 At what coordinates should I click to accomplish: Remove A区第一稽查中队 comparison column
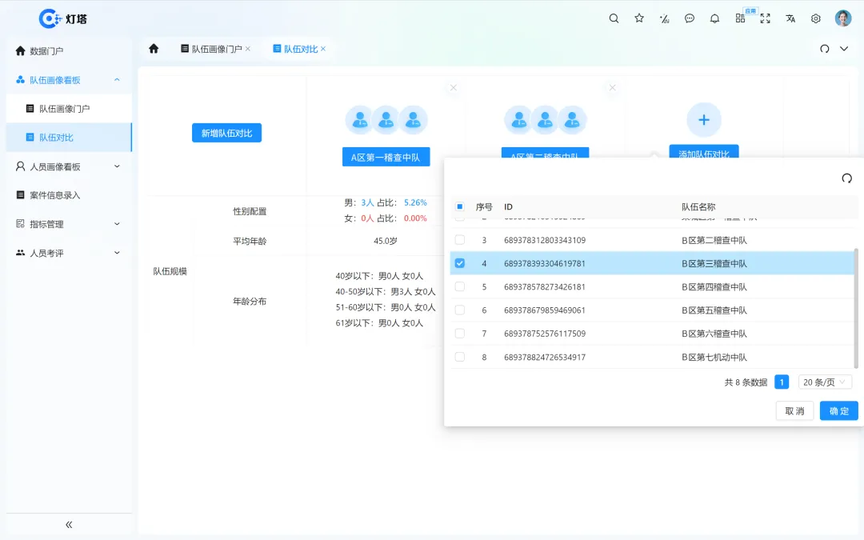pos(453,88)
